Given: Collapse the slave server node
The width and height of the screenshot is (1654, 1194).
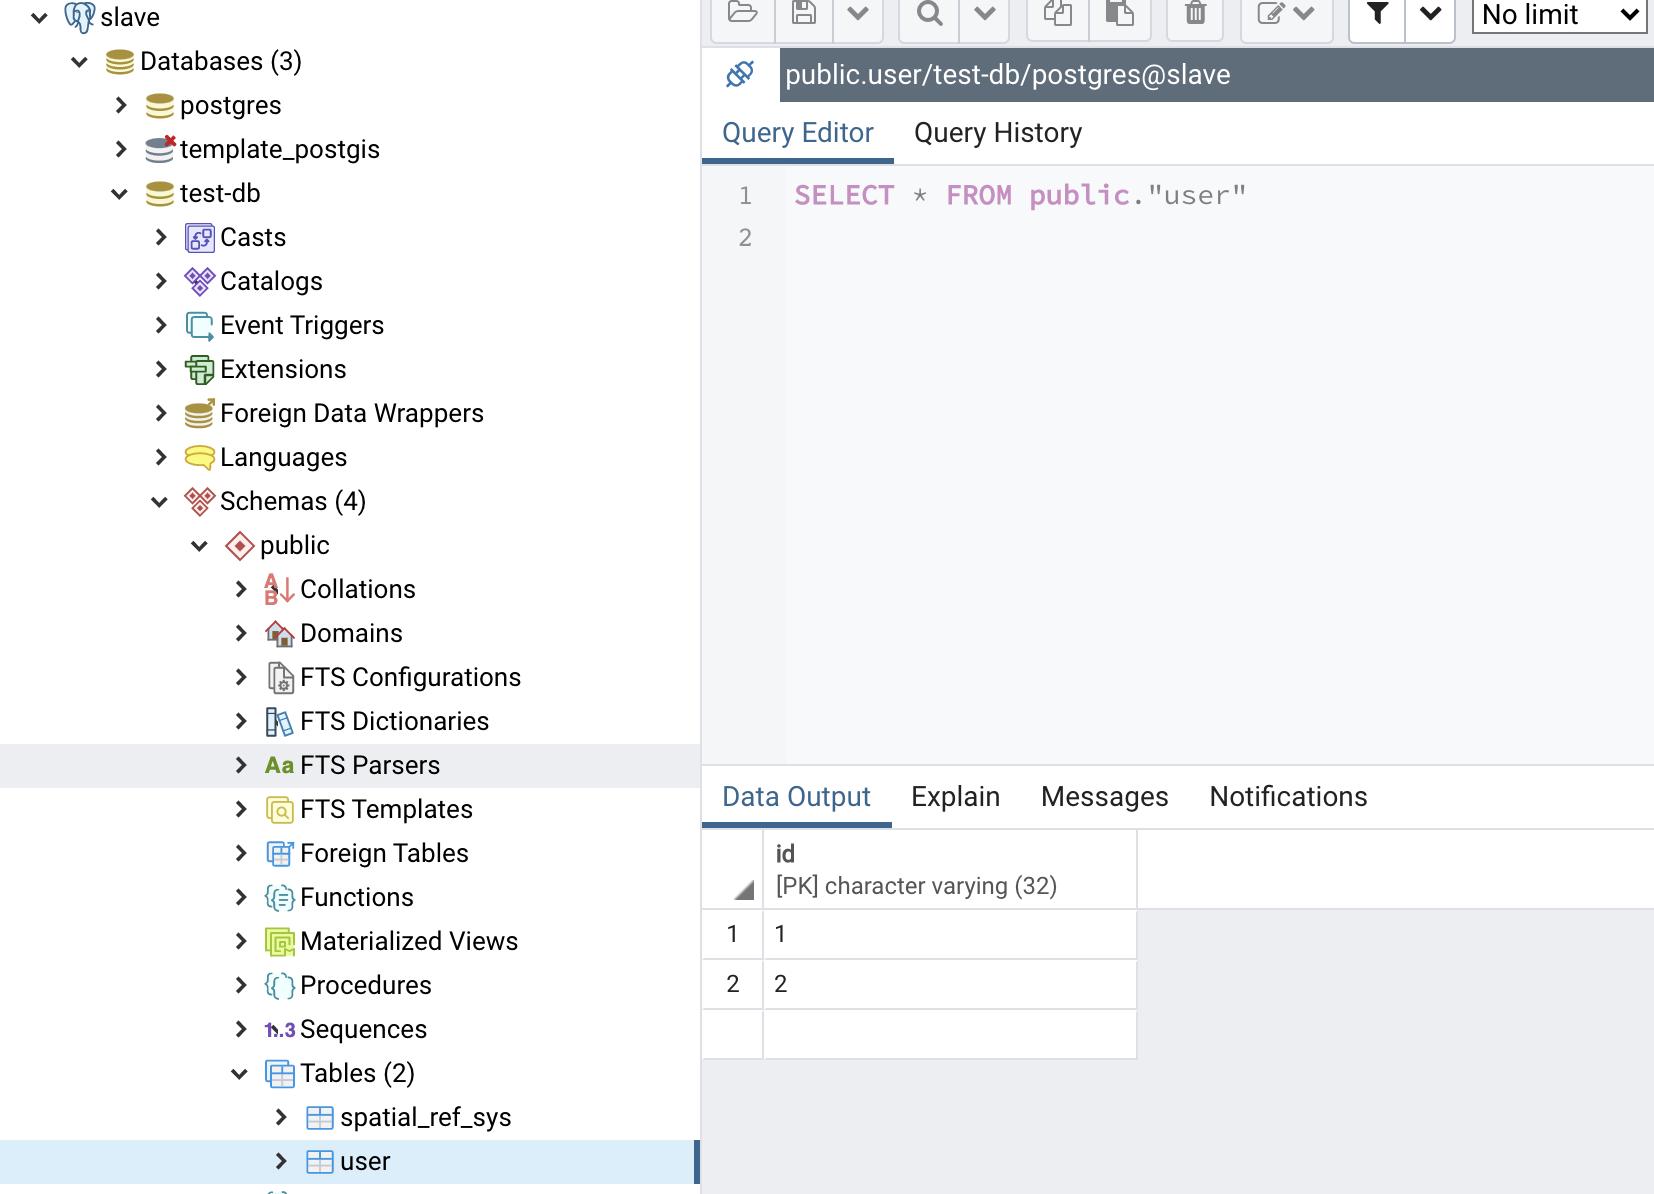Looking at the screenshot, I should pyautogui.click(x=40, y=17).
